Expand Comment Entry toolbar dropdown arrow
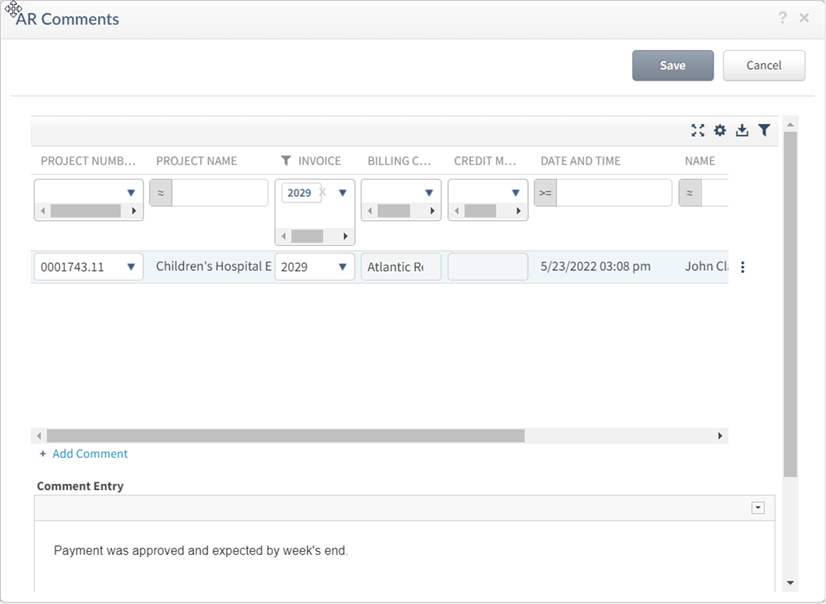 click(758, 508)
